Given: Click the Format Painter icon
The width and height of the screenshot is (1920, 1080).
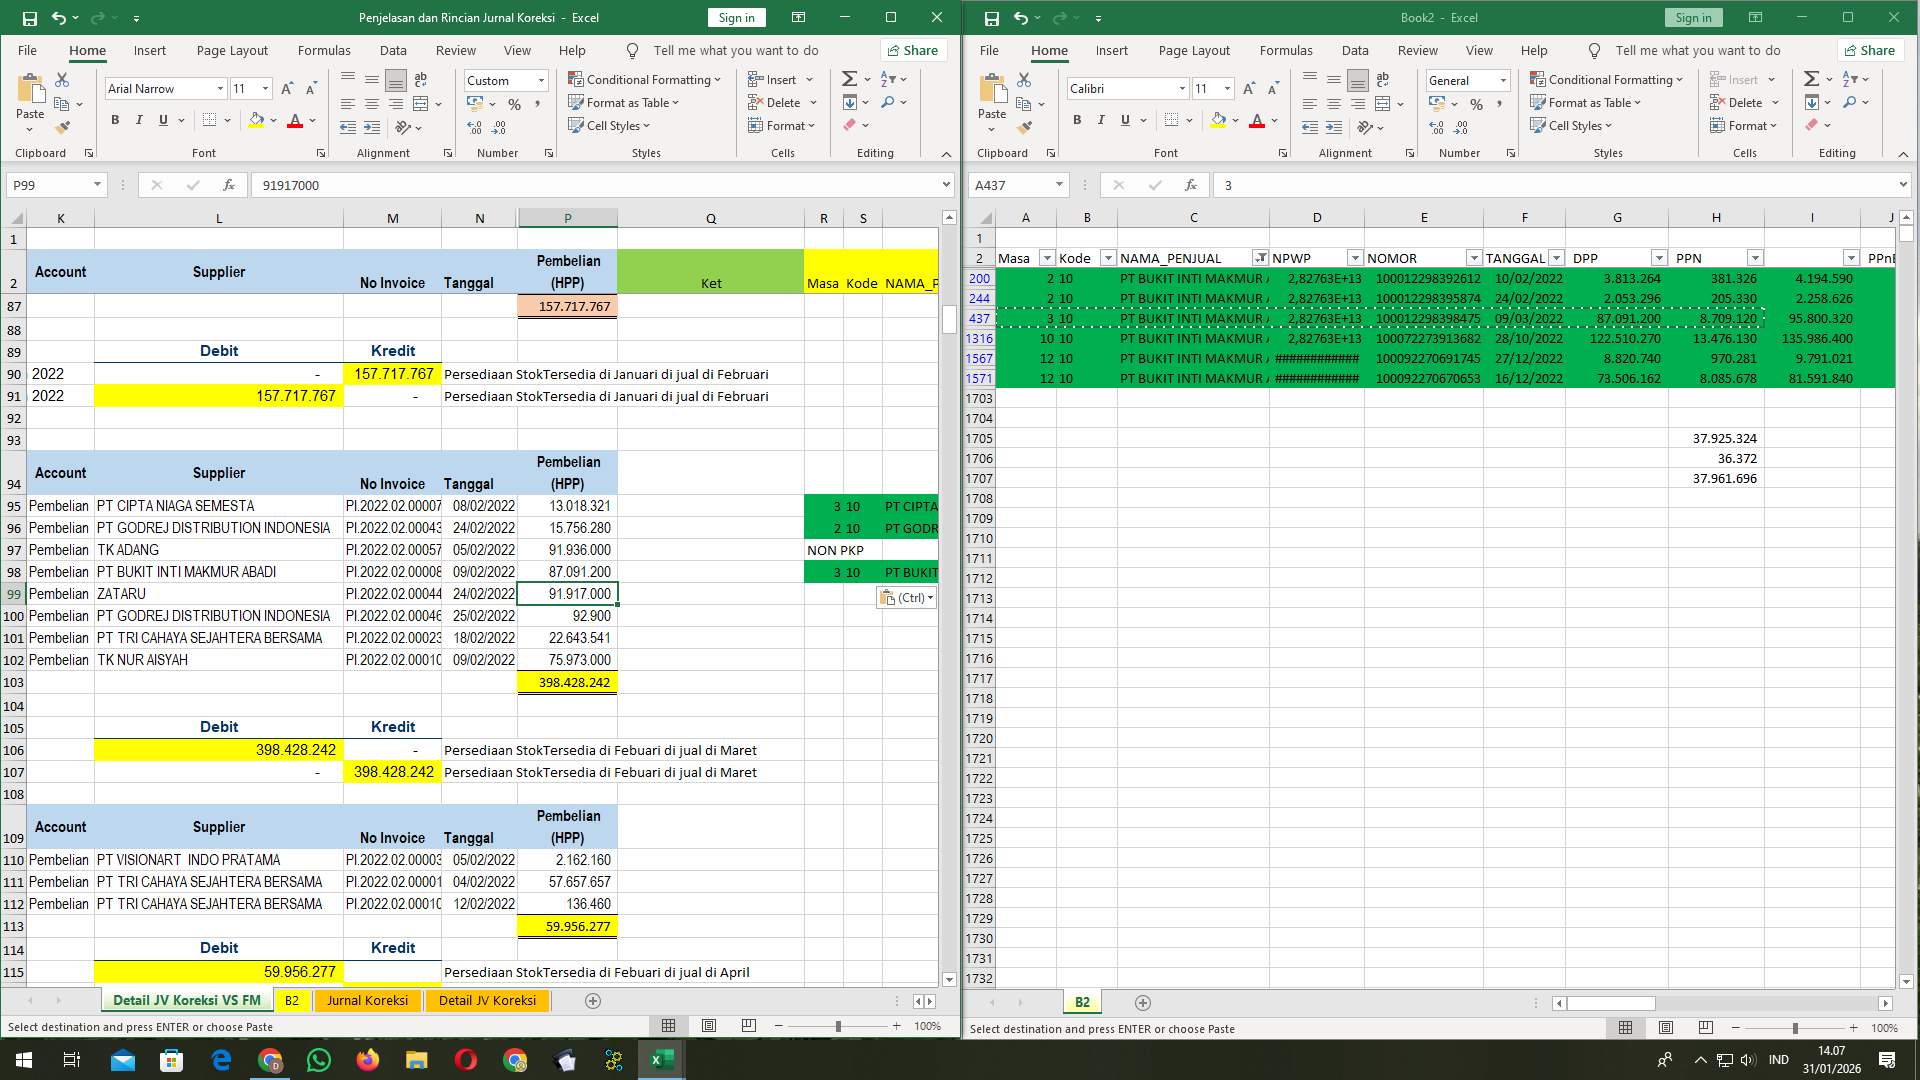Looking at the screenshot, I should (63, 125).
